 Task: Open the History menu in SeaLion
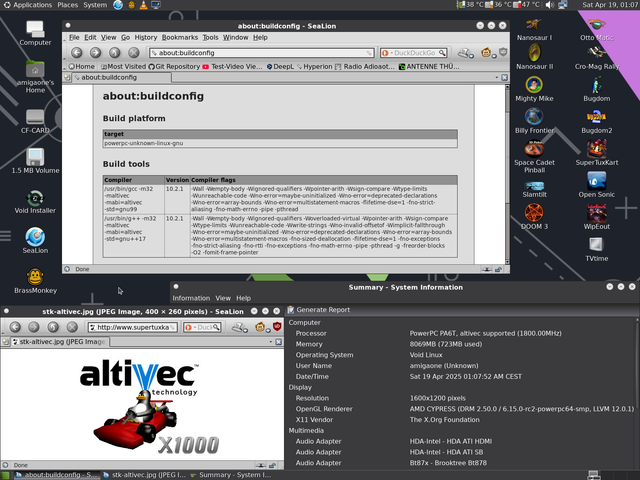[146, 37]
